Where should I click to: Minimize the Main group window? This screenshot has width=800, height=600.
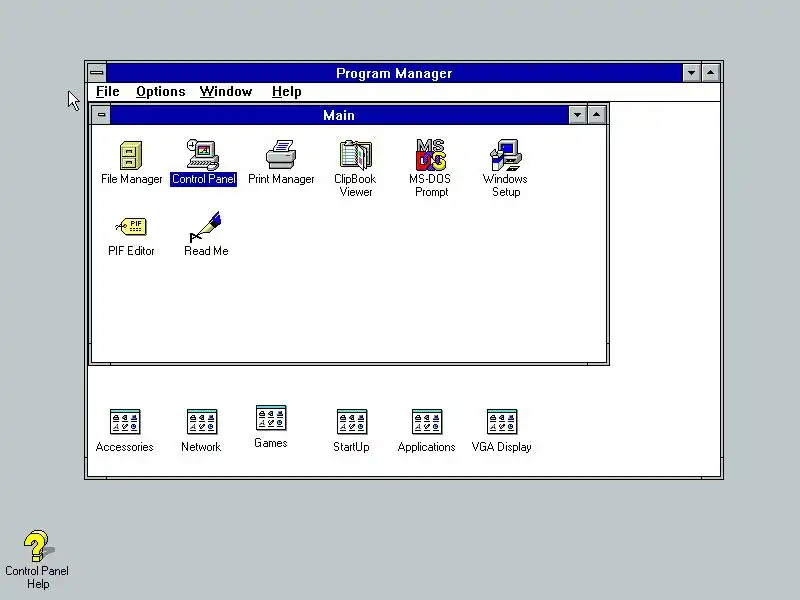pyautogui.click(x=577, y=115)
